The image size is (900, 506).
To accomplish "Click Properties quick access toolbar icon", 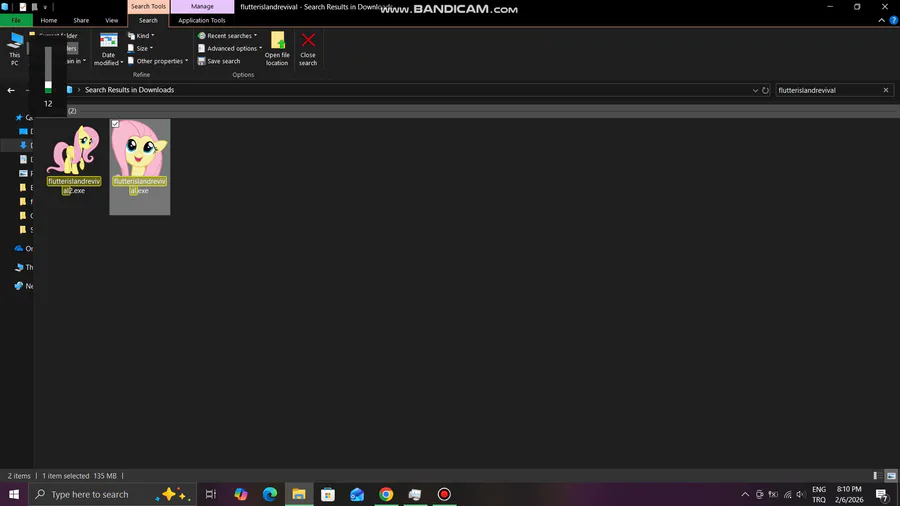I will [x=22, y=7].
